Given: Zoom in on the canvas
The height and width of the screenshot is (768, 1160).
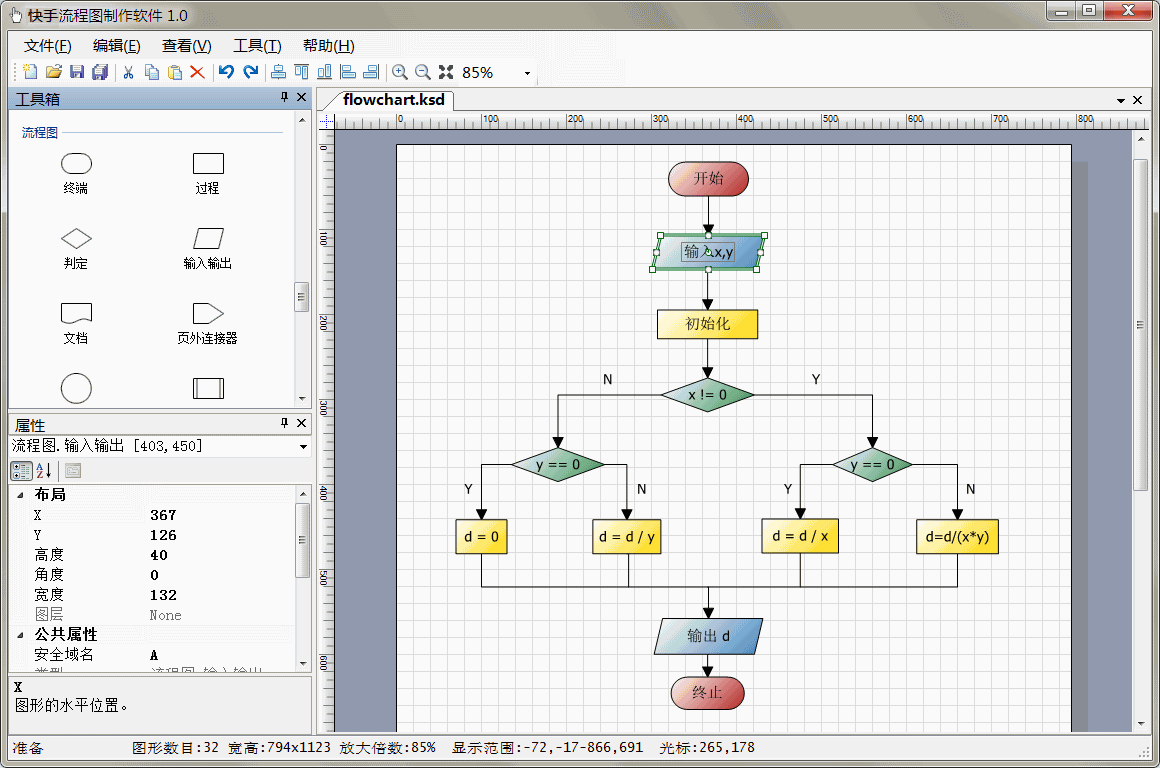Looking at the screenshot, I should (x=399, y=72).
